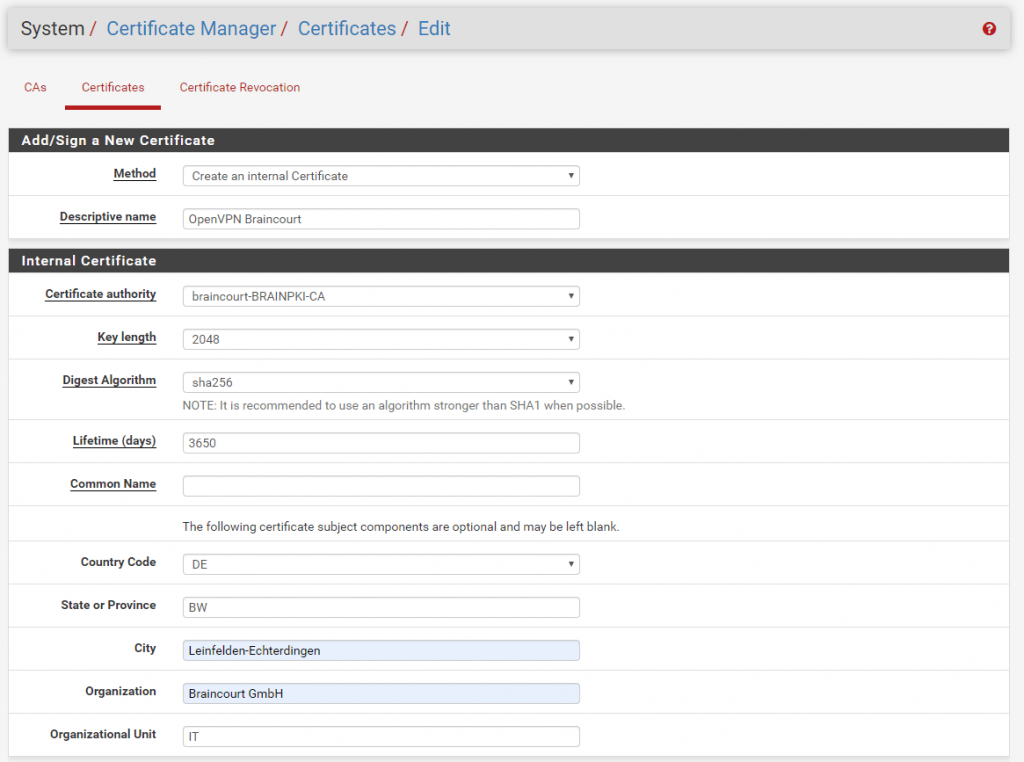Open the Certificate Revocation tab
The height and width of the screenshot is (762, 1024).
pyautogui.click(x=240, y=87)
